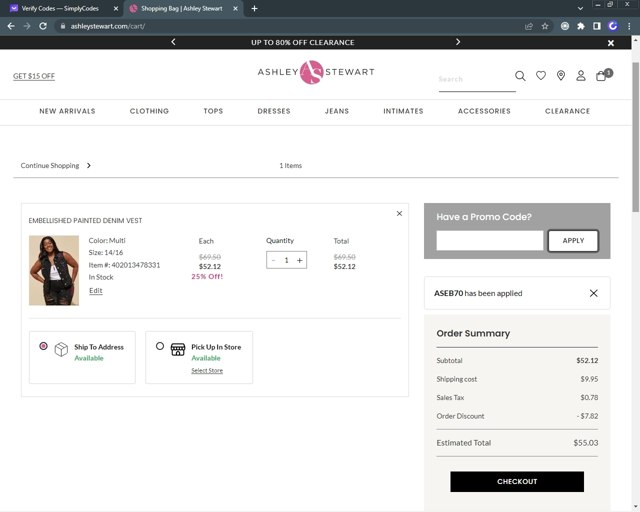Viewport: 640px width, 512px height.
Task: Click the page vertical scrollbar
Action: [635, 137]
